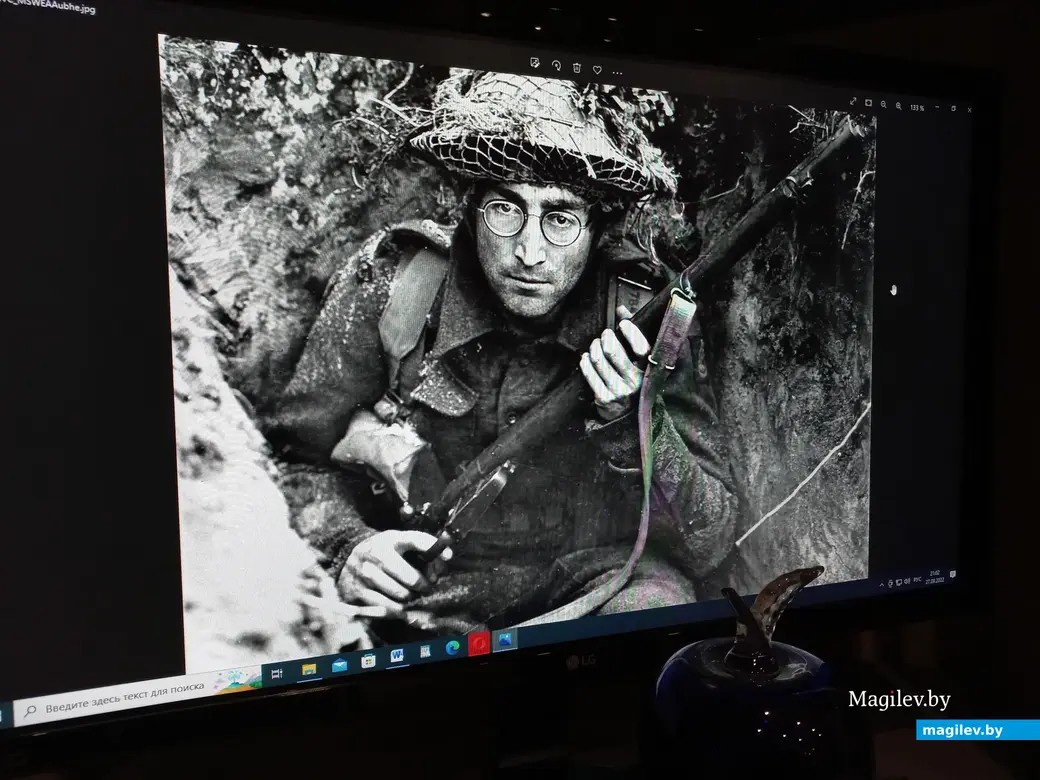Open the Edit image tool in Photos
The height and width of the screenshot is (780, 1040).
pos(536,63)
